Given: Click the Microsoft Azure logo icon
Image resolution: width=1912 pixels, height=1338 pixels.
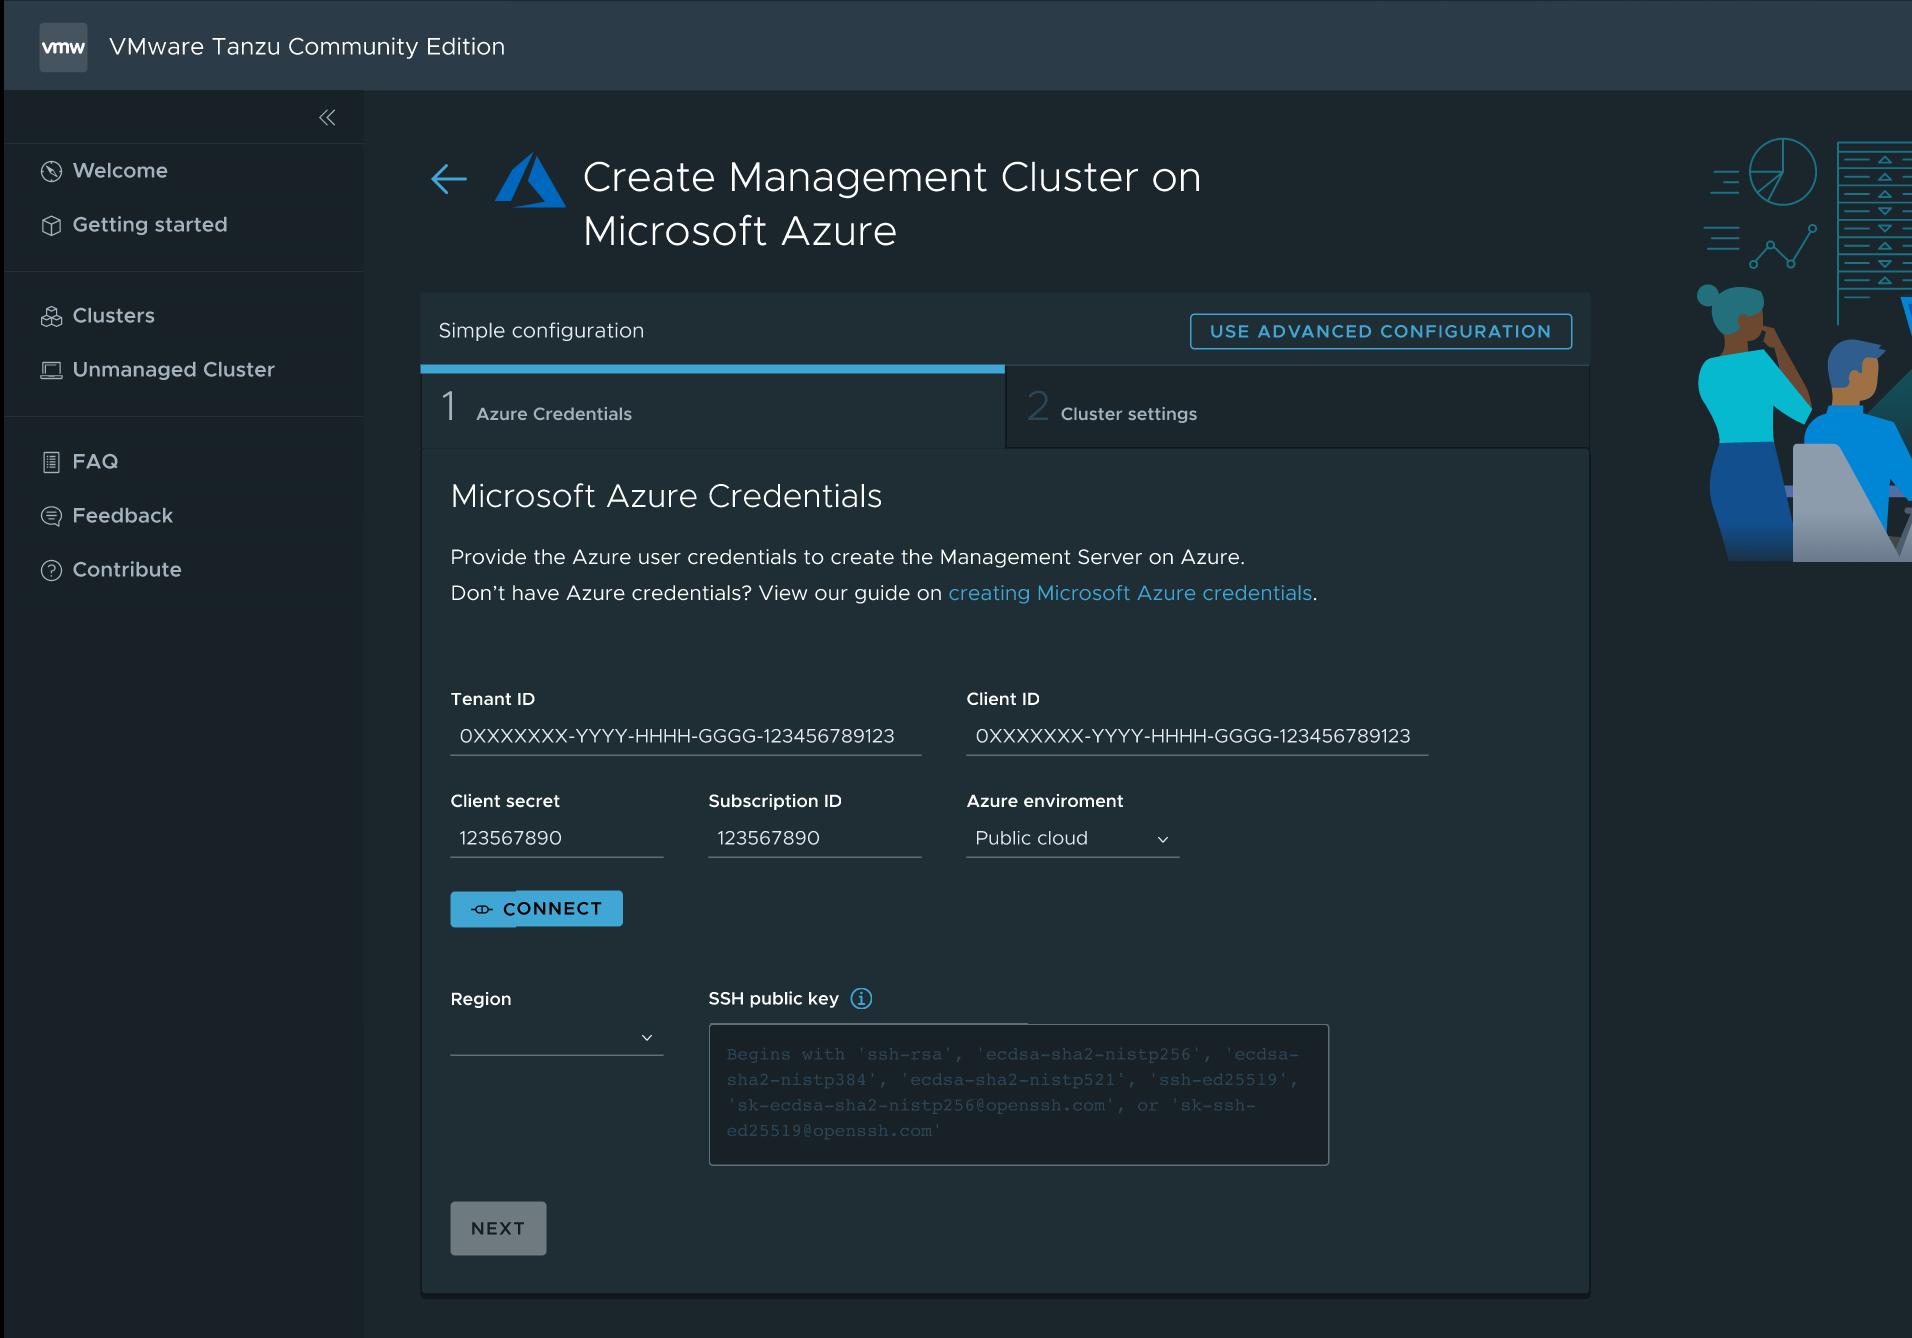Looking at the screenshot, I should pyautogui.click(x=531, y=181).
